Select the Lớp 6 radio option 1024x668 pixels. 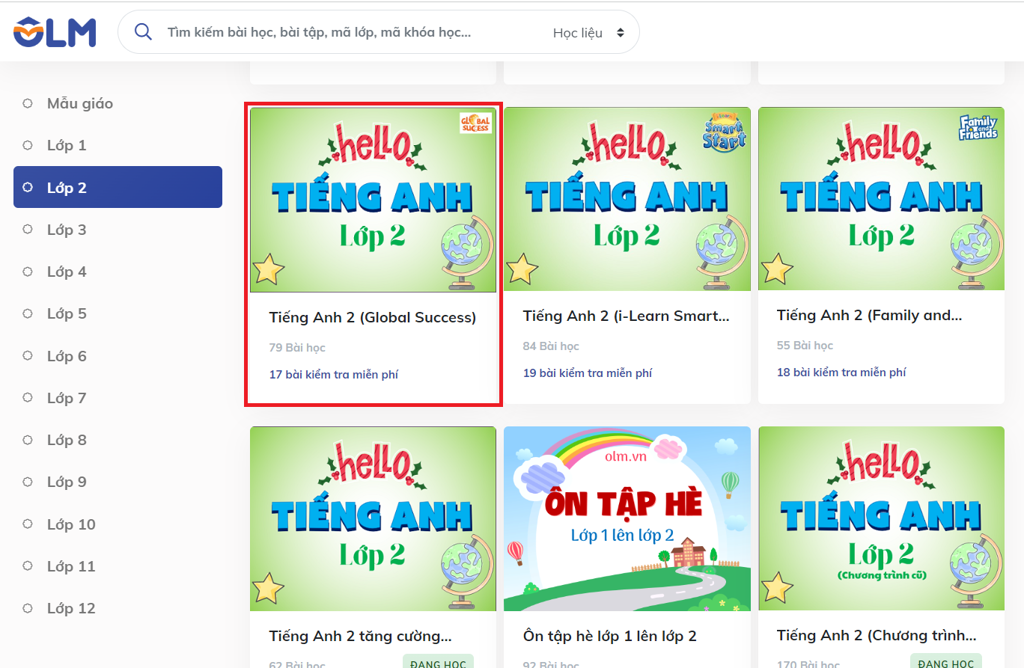[27, 356]
